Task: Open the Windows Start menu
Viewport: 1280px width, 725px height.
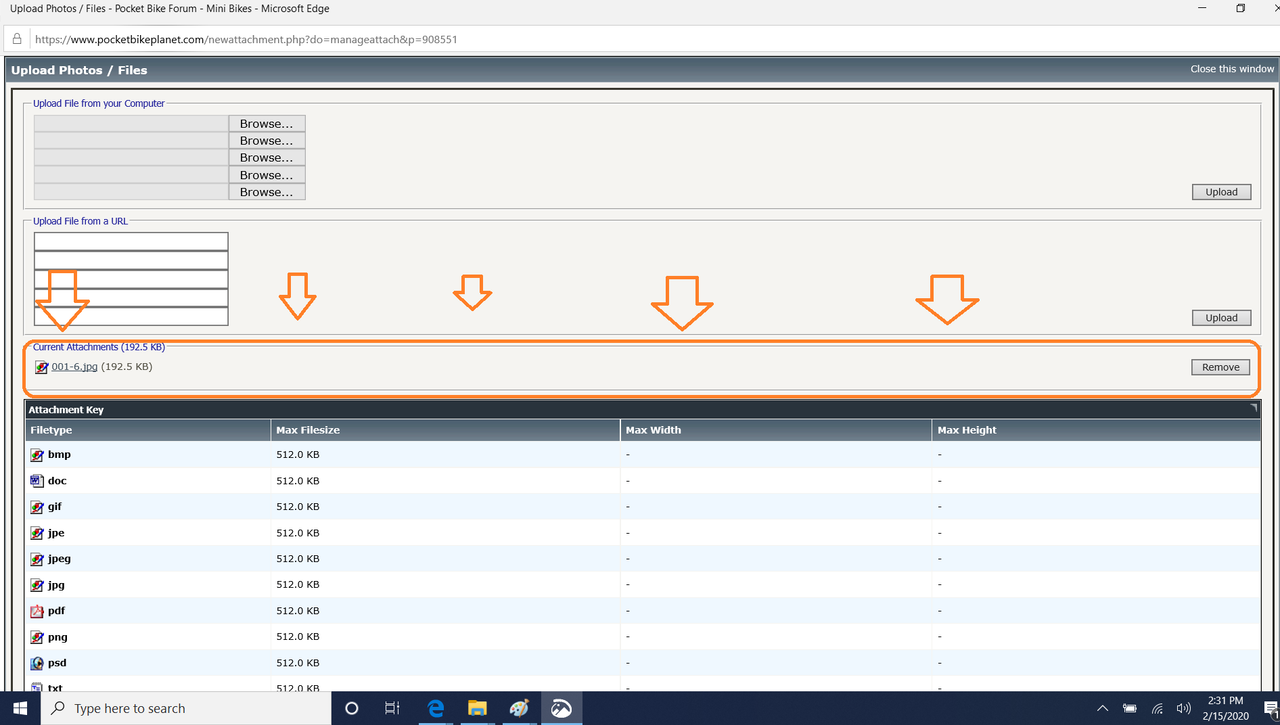Action: tap(18, 708)
